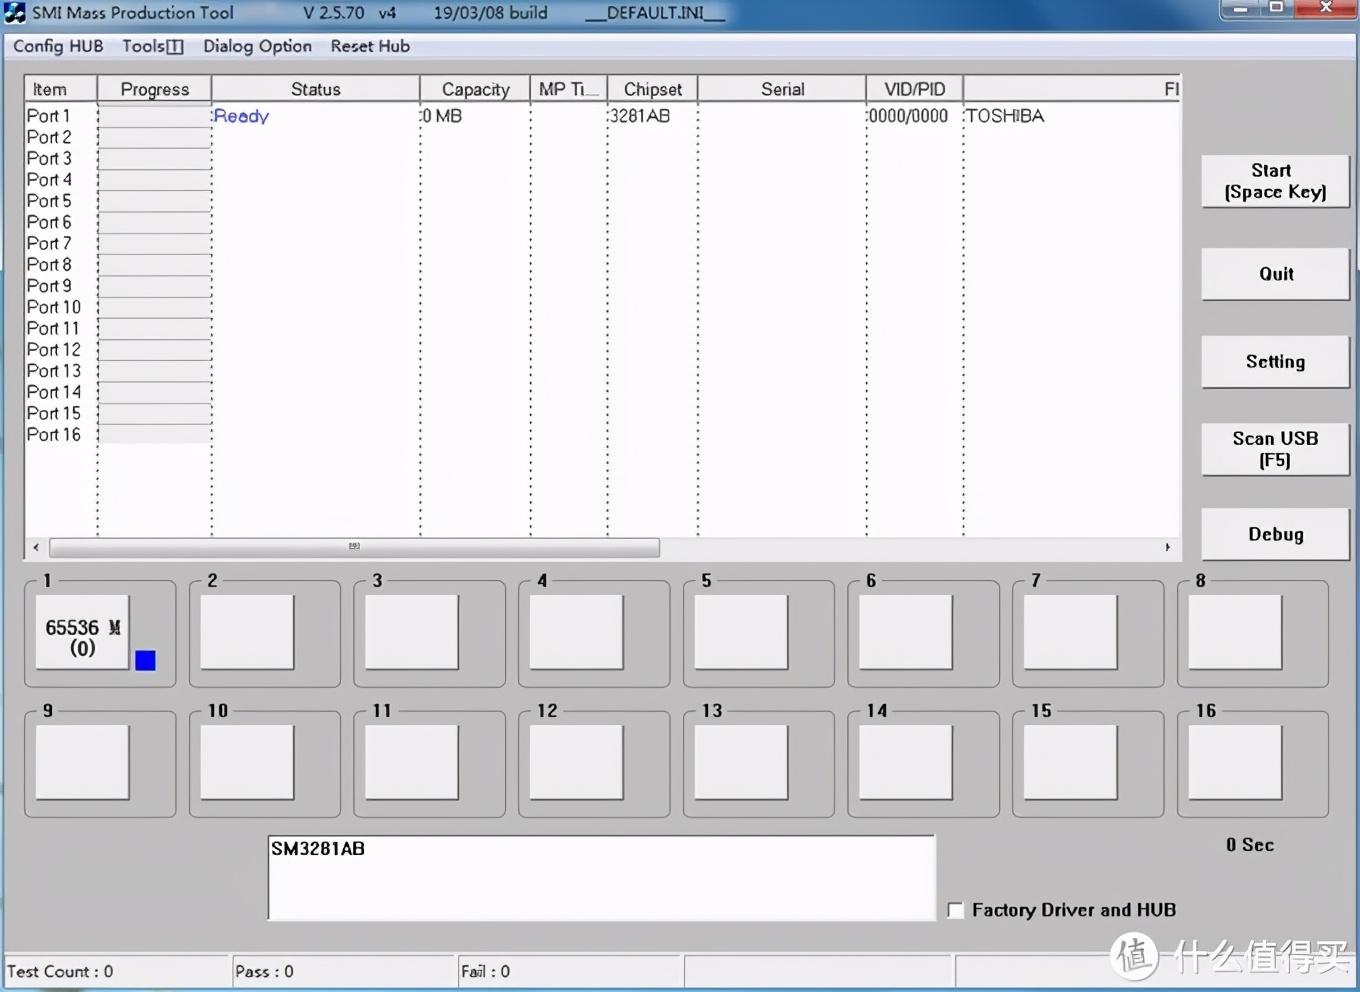
Task: Click the empty slot button numbered 12
Action: coord(576,762)
